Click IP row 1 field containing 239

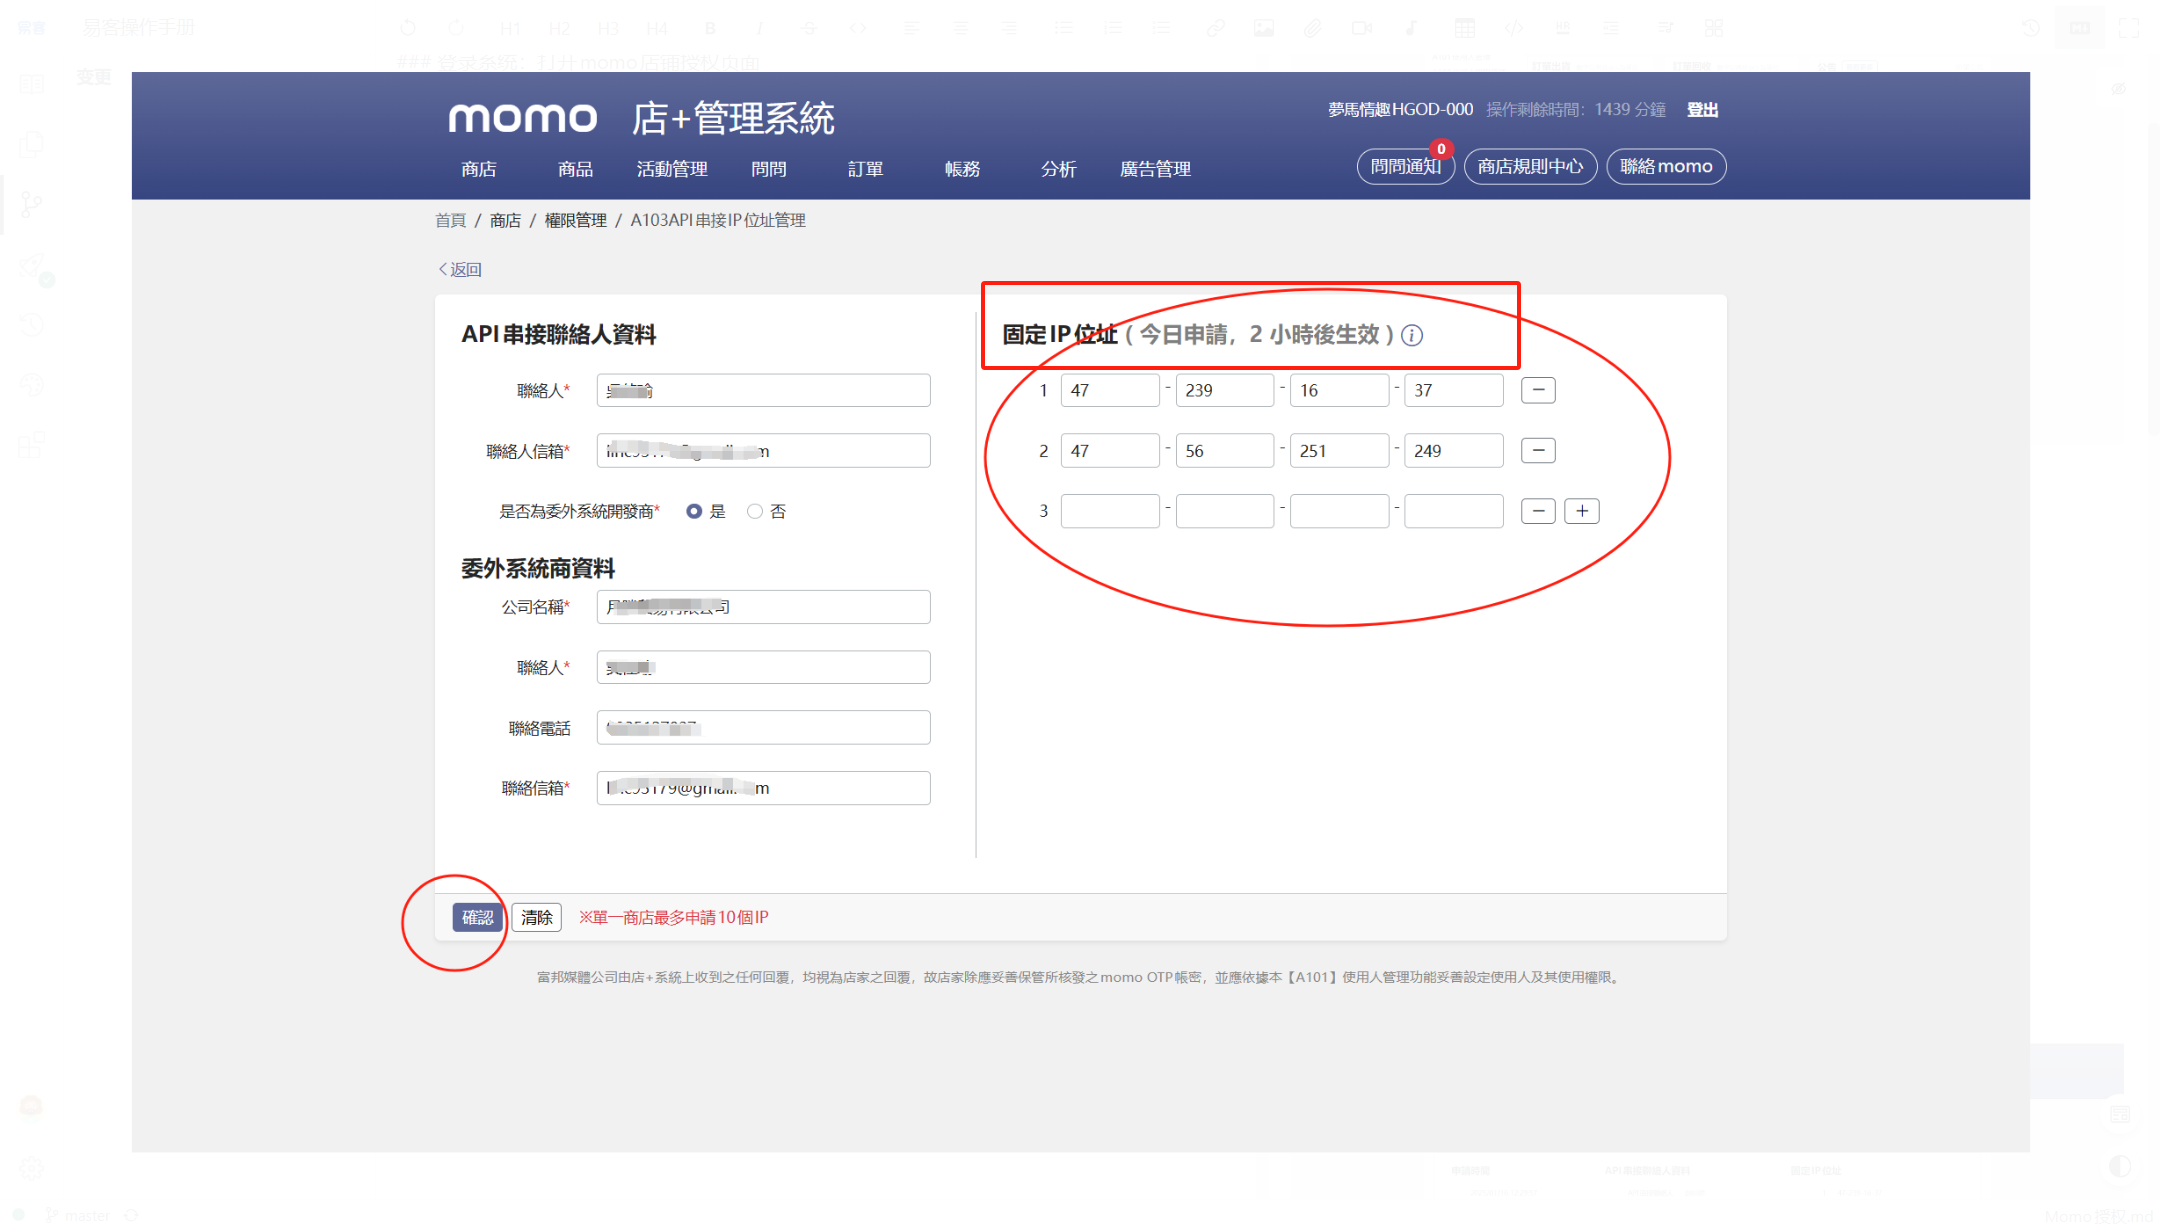pos(1225,390)
